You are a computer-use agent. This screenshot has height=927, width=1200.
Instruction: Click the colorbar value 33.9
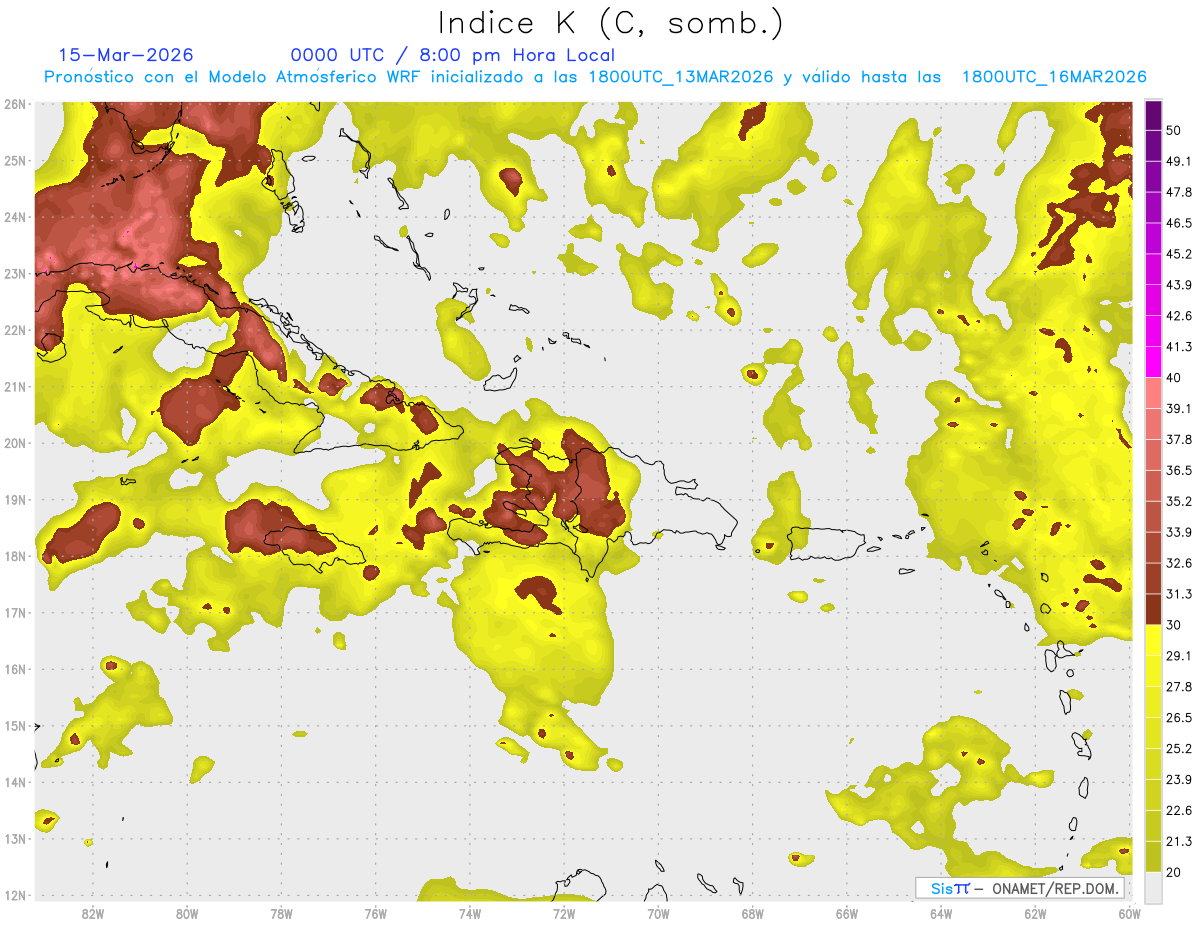click(1179, 532)
